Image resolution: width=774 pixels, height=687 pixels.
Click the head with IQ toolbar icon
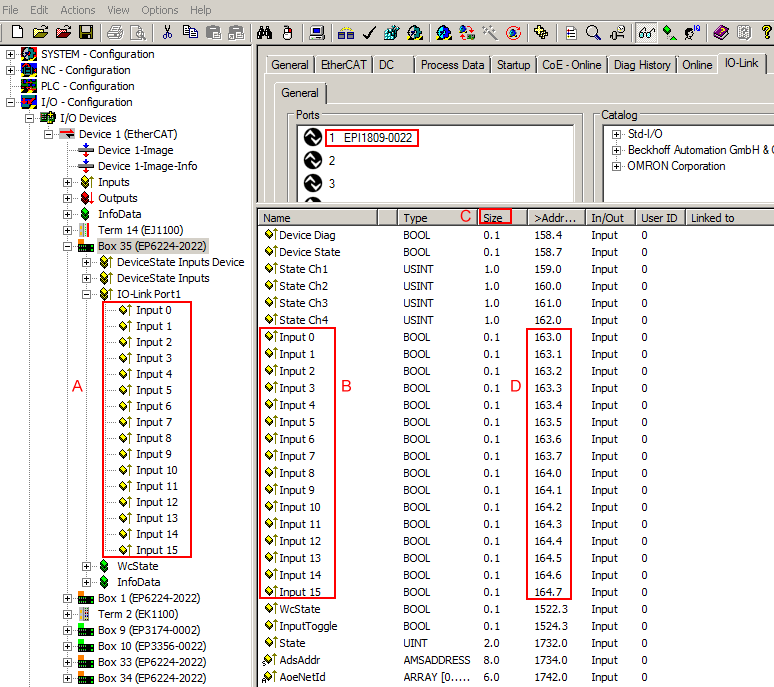[x=692, y=33]
